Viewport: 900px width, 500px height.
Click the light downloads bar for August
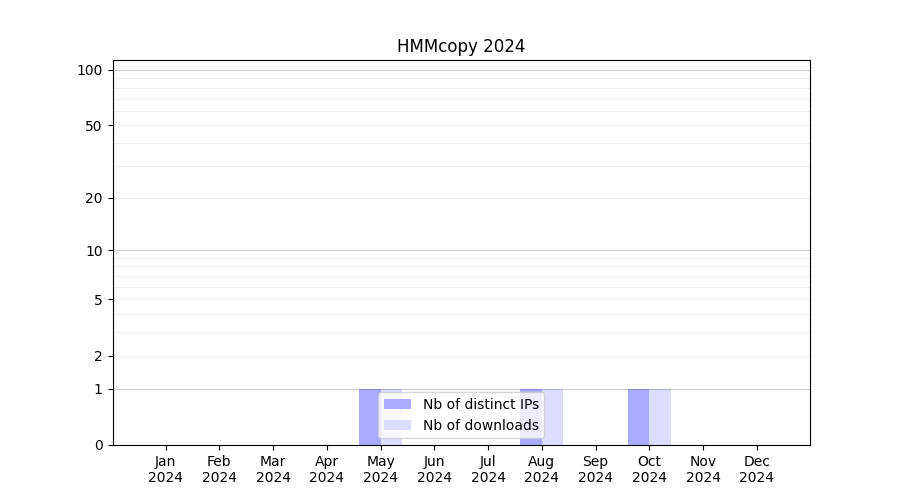(553, 416)
